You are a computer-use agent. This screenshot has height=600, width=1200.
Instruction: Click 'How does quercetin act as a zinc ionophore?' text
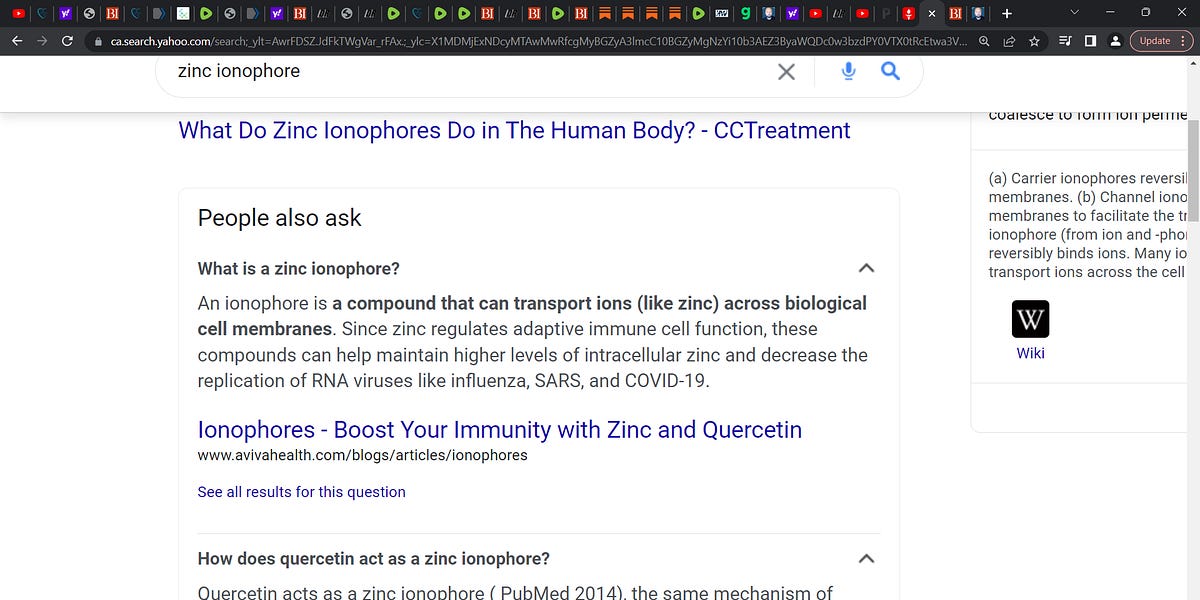pos(374,559)
